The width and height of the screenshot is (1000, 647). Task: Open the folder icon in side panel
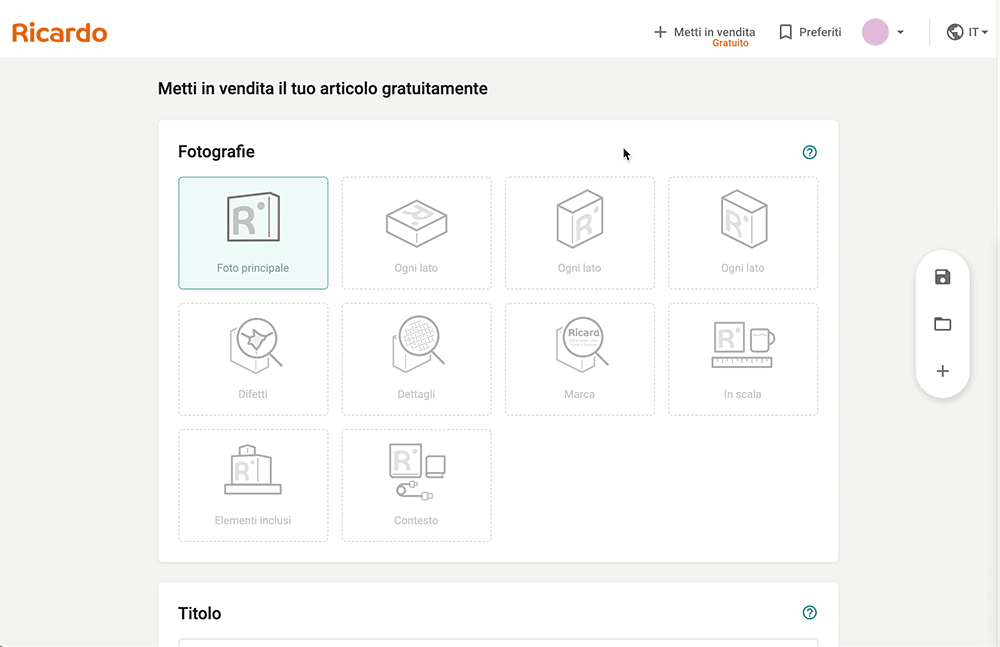click(942, 324)
